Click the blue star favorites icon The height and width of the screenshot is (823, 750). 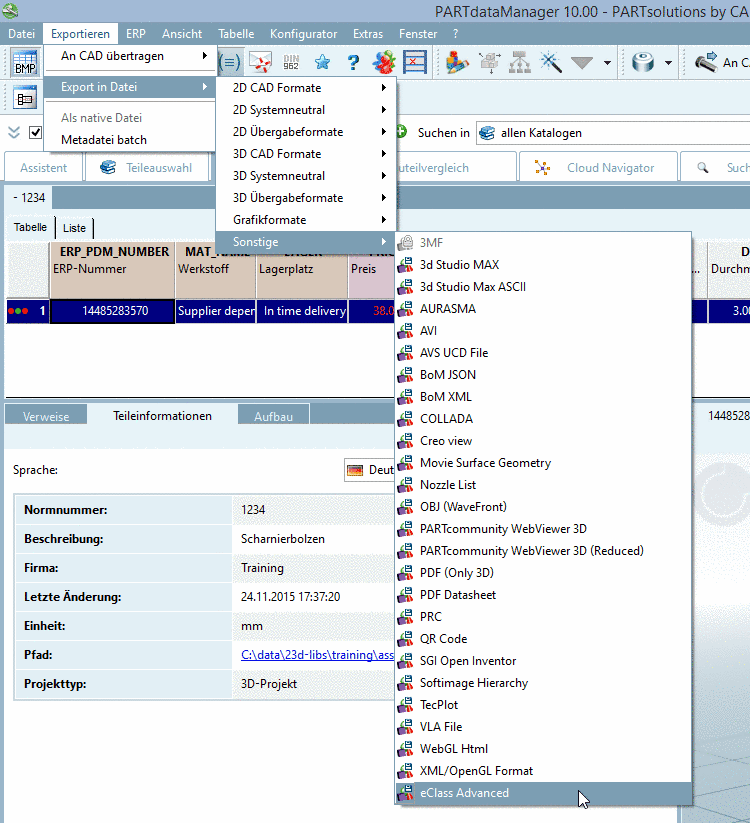(322, 62)
